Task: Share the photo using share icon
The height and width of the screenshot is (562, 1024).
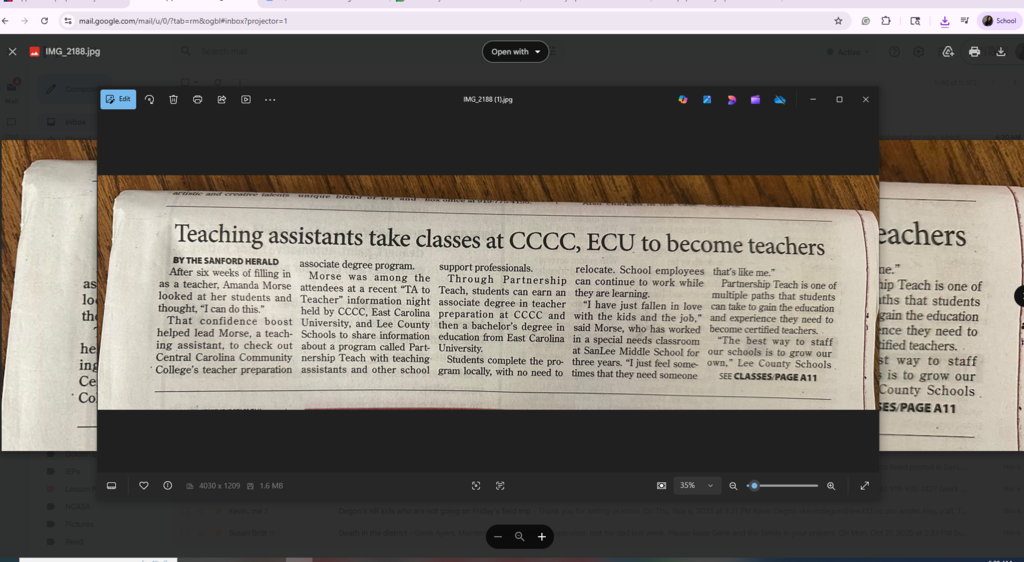Action: click(x=221, y=99)
